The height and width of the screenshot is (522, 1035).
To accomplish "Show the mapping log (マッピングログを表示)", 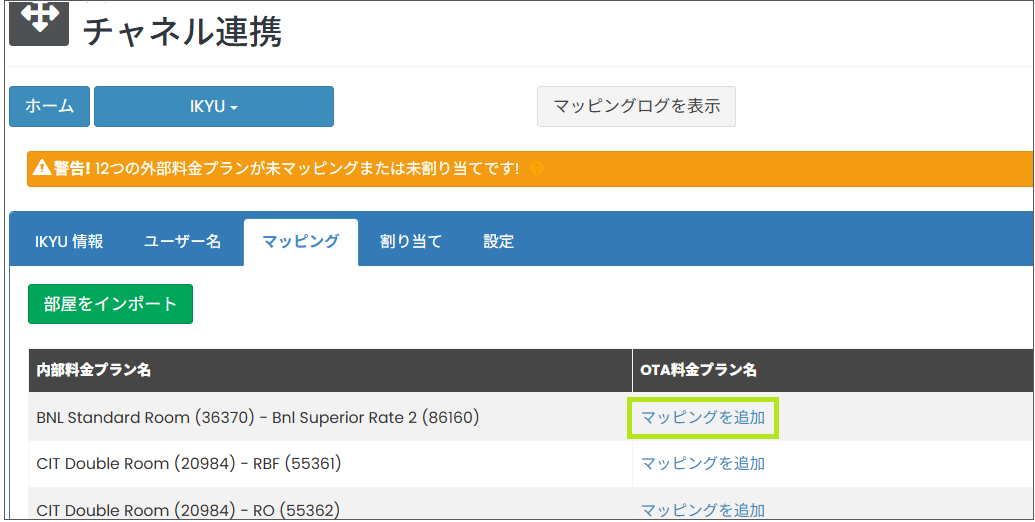I will 636,106.
